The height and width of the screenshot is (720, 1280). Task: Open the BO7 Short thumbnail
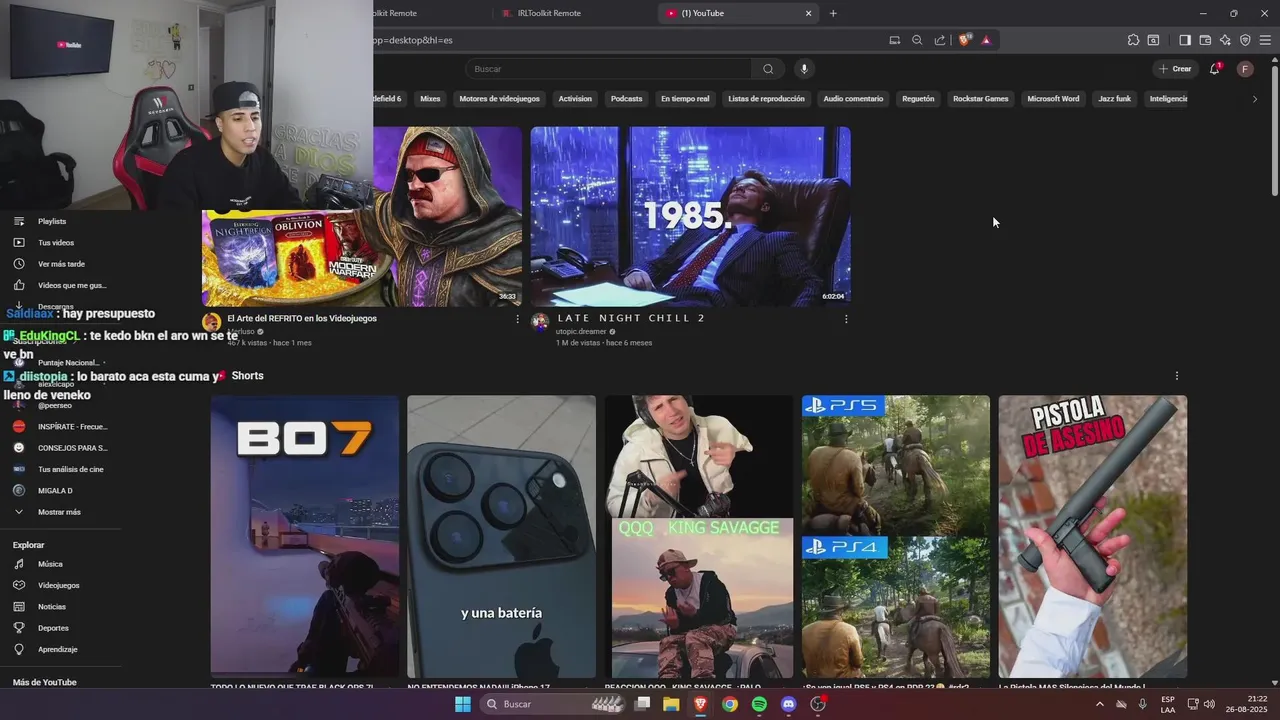tap(305, 536)
